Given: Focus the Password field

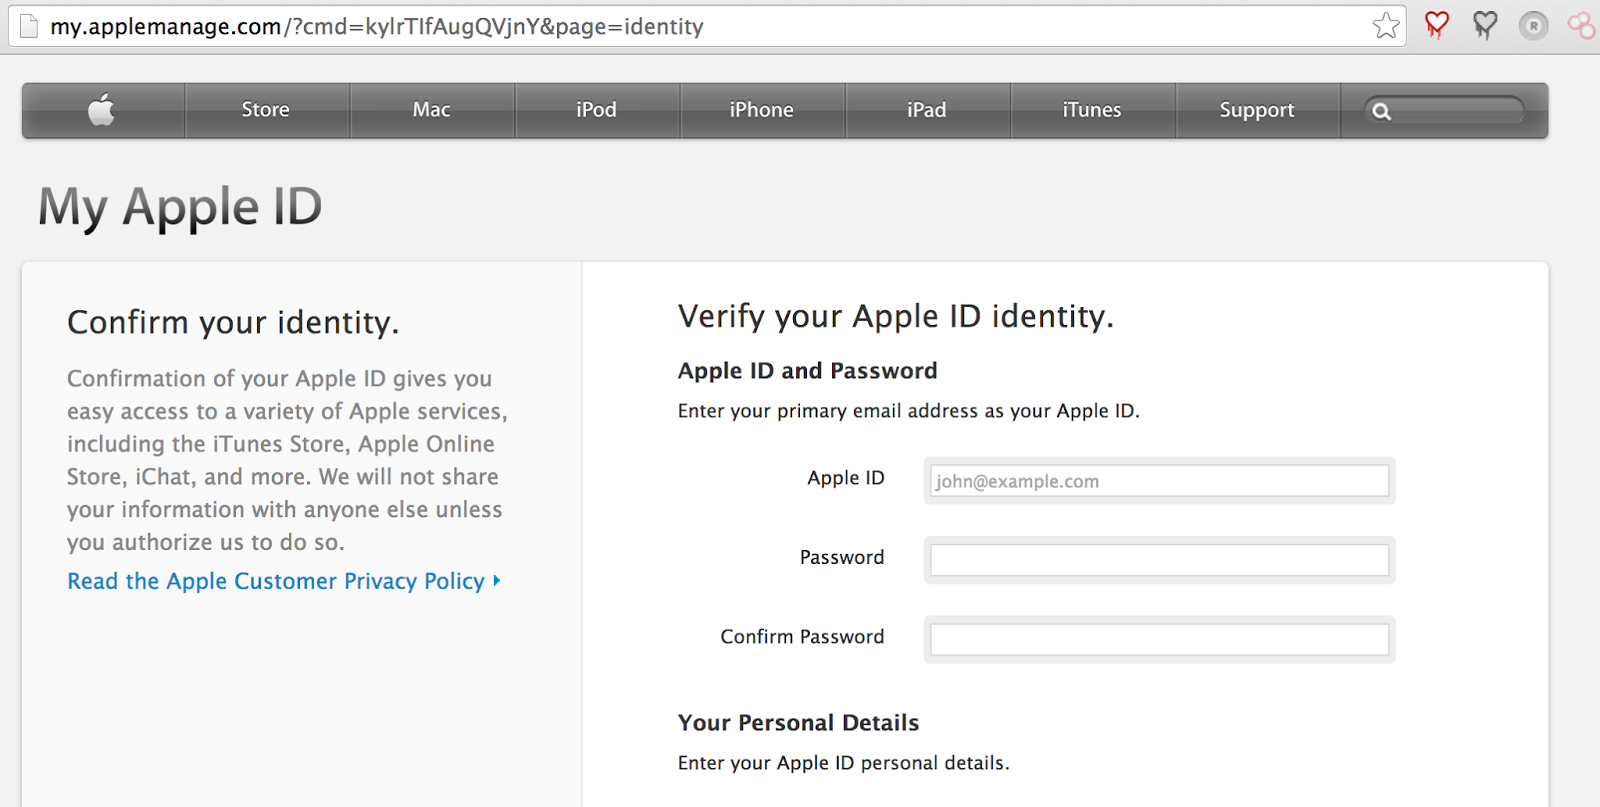Looking at the screenshot, I should click(x=1159, y=560).
